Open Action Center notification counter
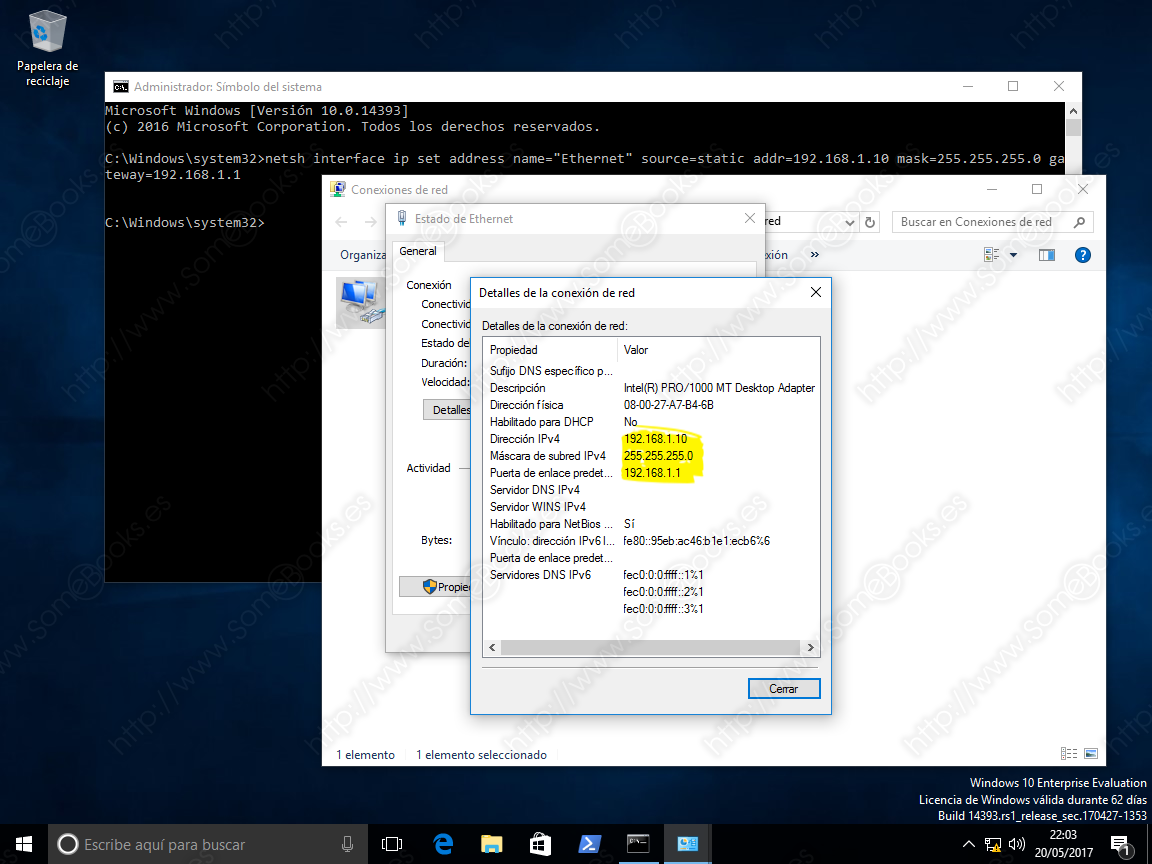 click(x=1122, y=845)
